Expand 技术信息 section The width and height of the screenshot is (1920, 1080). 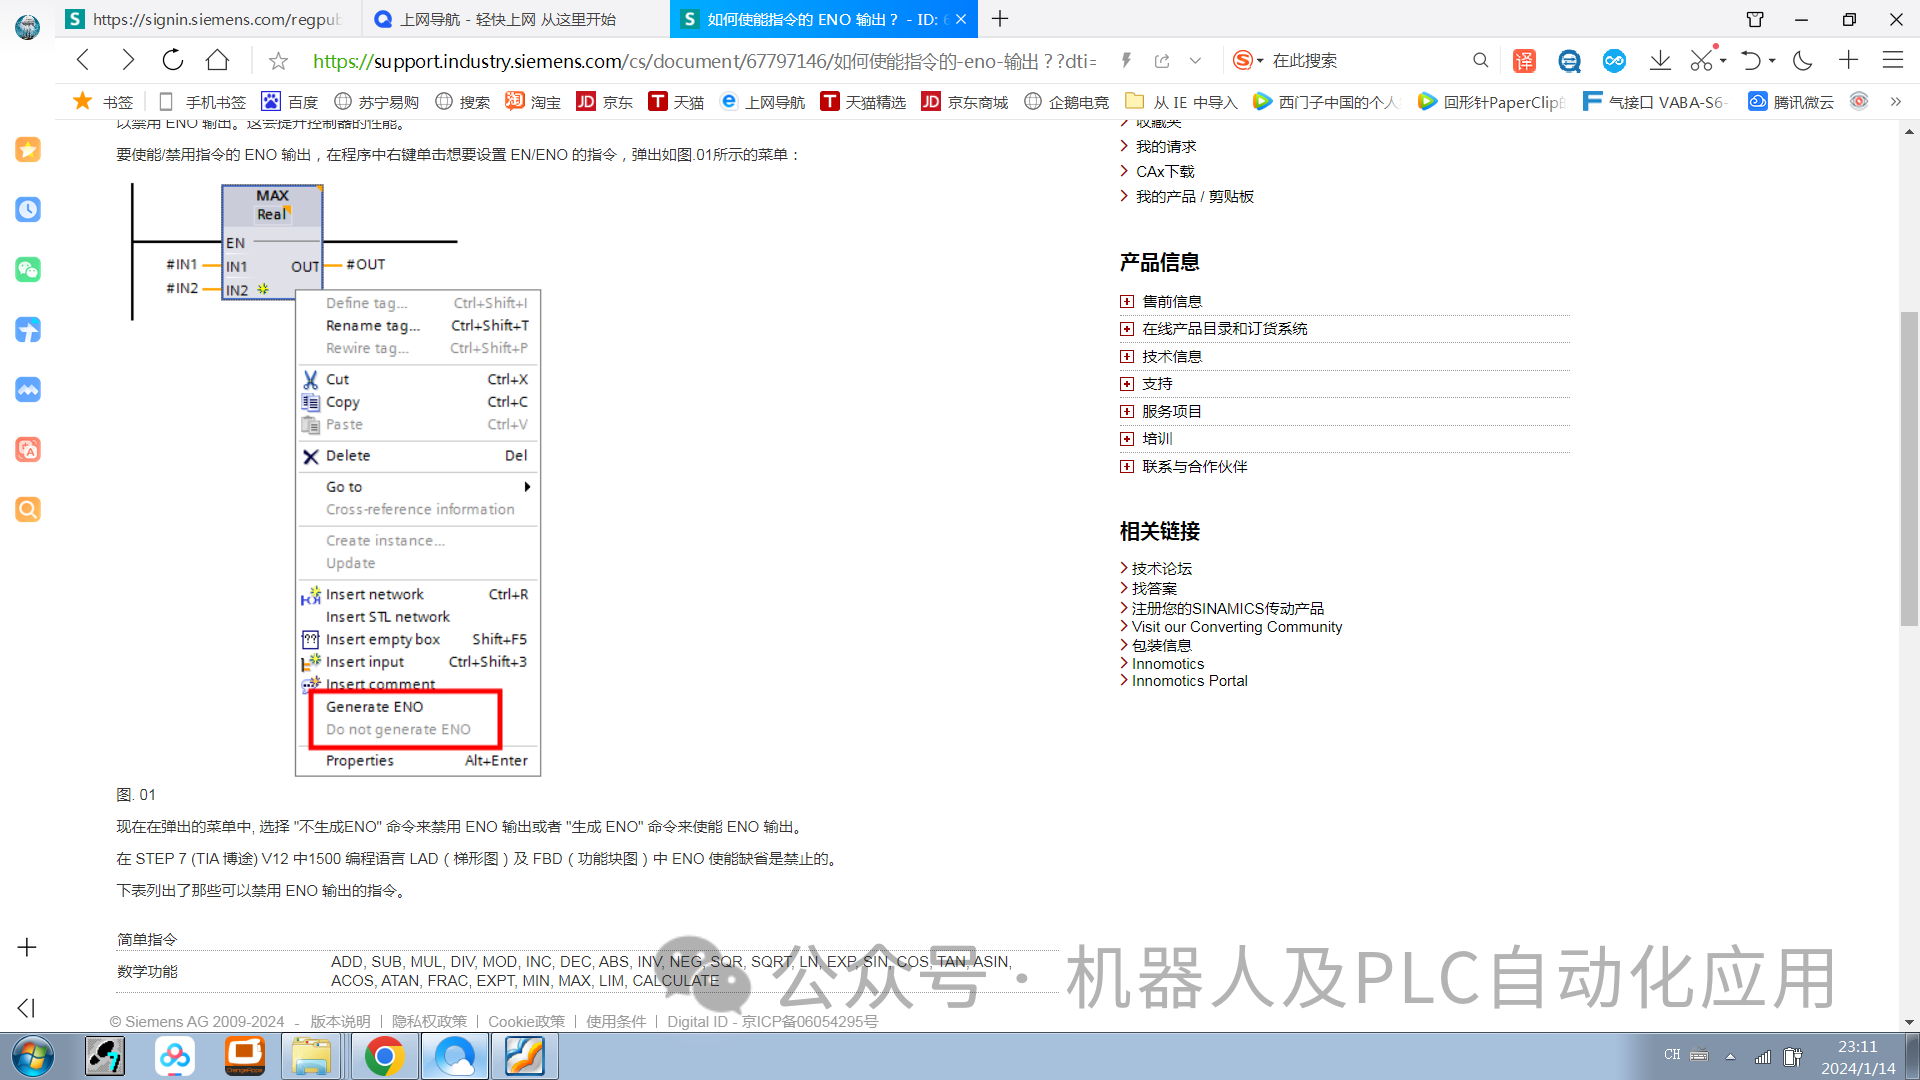click(1127, 357)
